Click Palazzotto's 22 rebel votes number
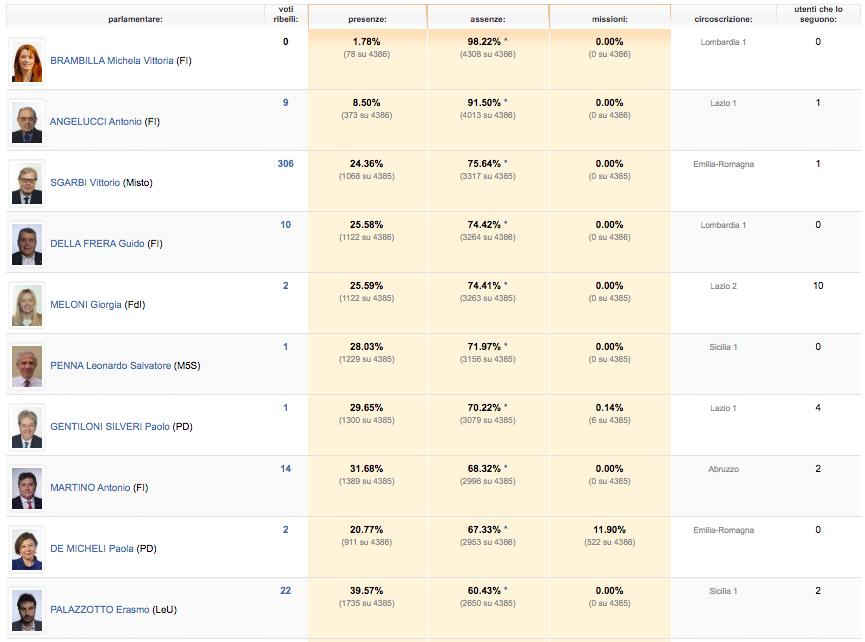The height and width of the screenshot is (642, 865). [285, 591]
